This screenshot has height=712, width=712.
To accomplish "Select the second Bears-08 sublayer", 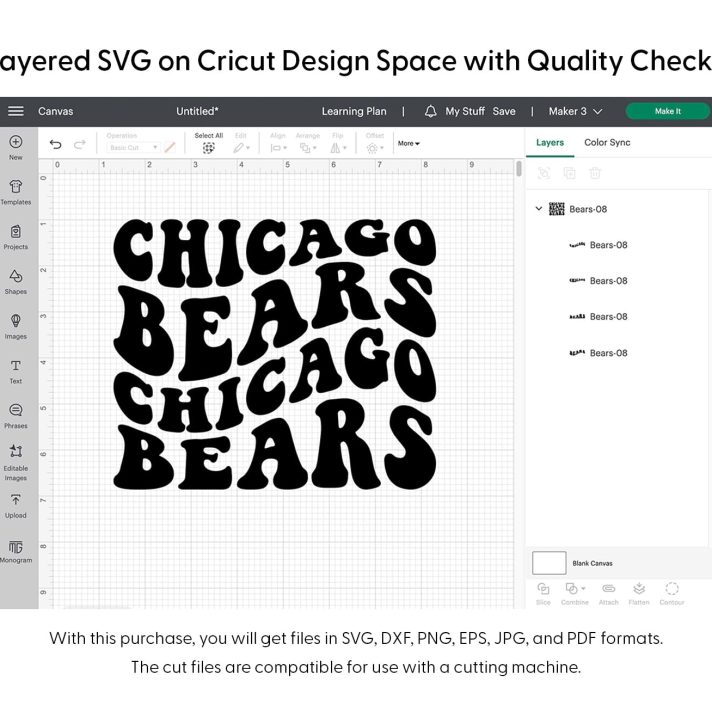I will coord(598,281).
